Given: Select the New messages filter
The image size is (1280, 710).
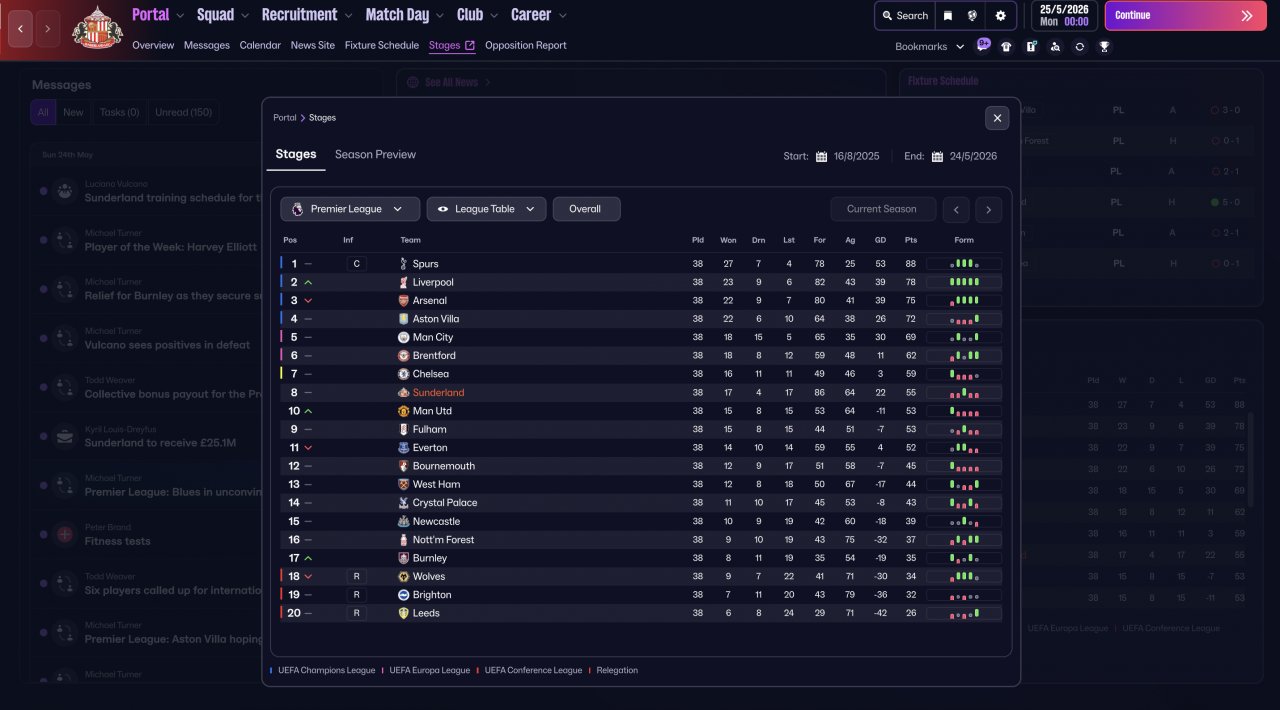Looking at the screenshot, I should [x=74, y=112].
